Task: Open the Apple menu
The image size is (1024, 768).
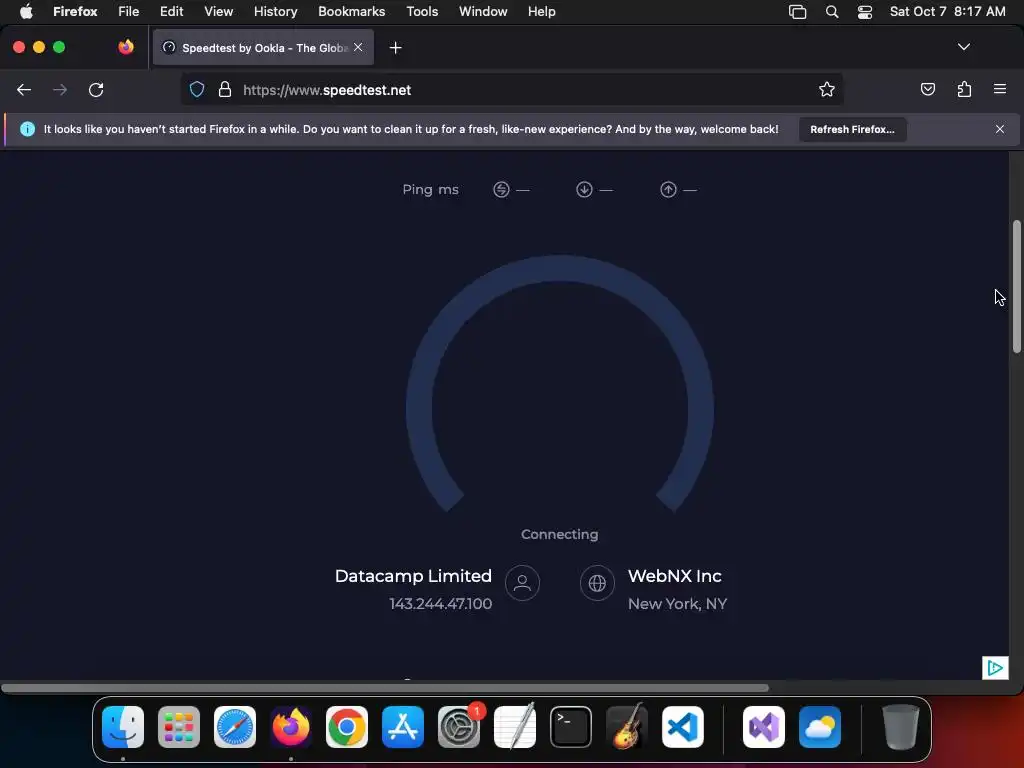Action: [26, 12]
